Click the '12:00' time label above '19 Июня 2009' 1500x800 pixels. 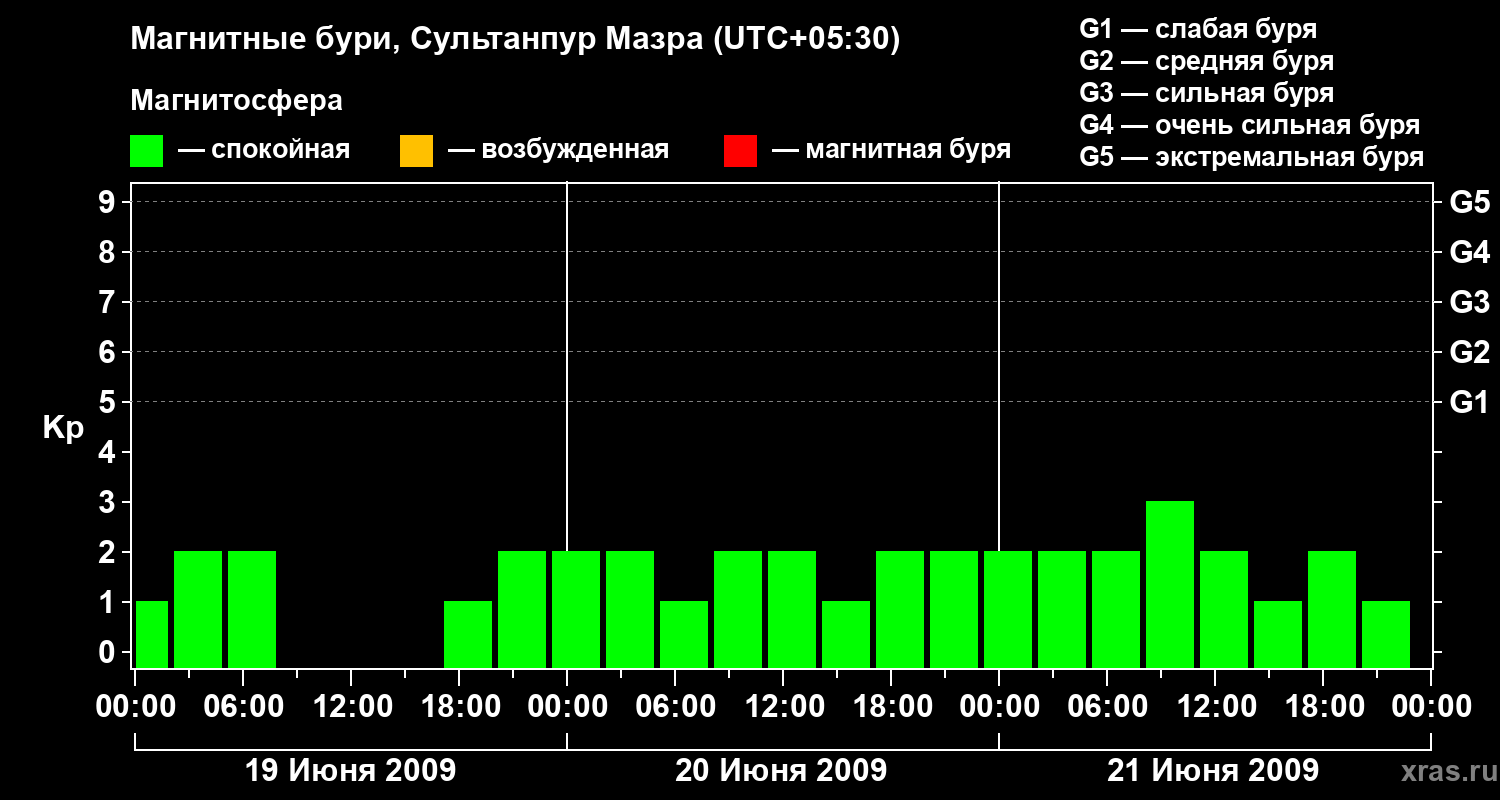[x=352, y=707]
